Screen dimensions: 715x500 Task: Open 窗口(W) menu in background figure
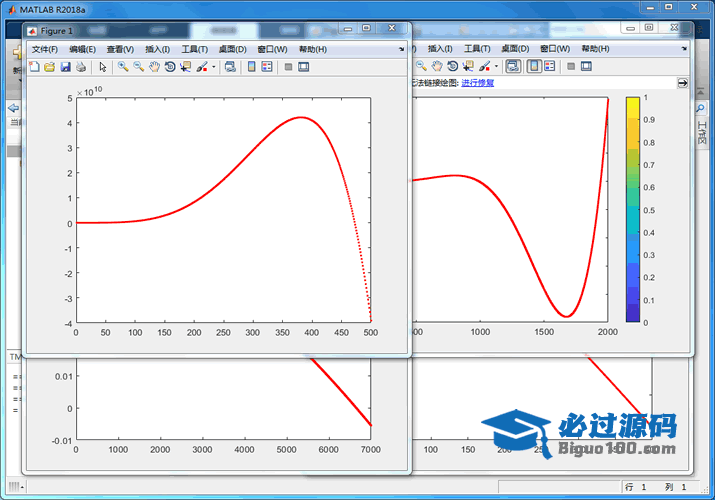click(555, 49)
